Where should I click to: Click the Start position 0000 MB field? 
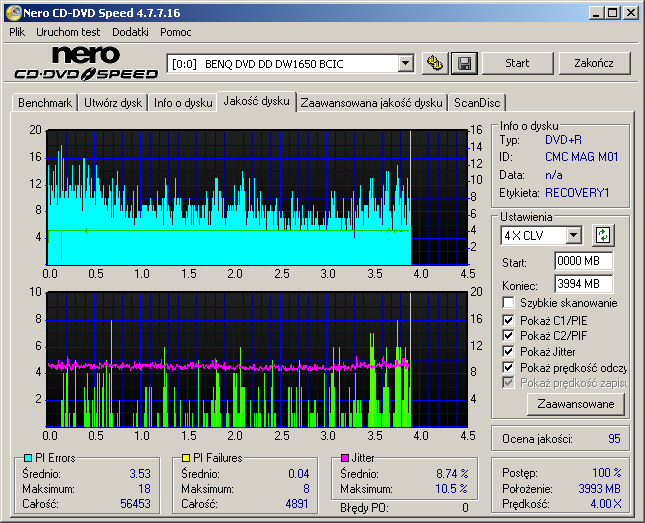click(583, 261)
